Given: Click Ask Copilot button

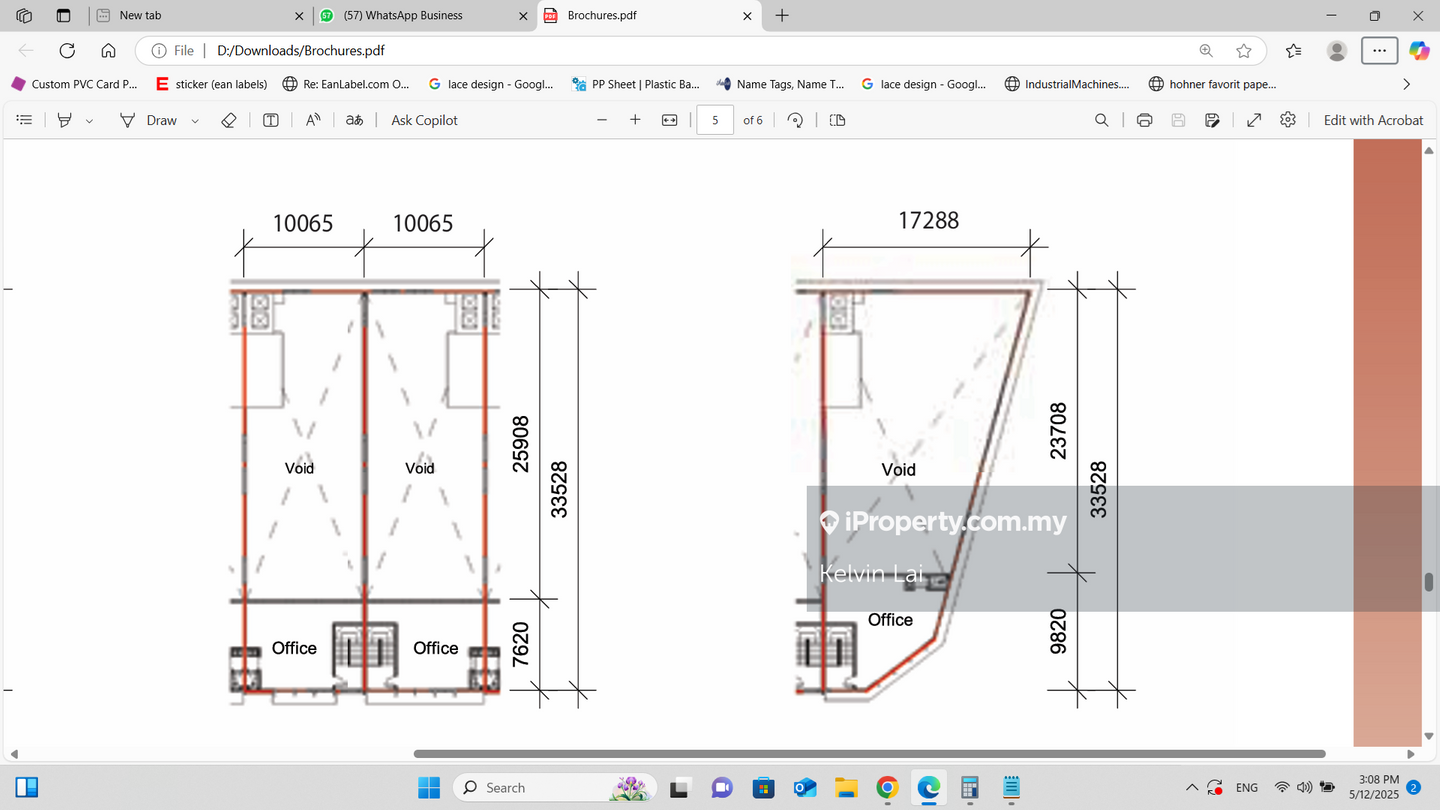Looking at the screenshot, I should (x=424, y=120).
